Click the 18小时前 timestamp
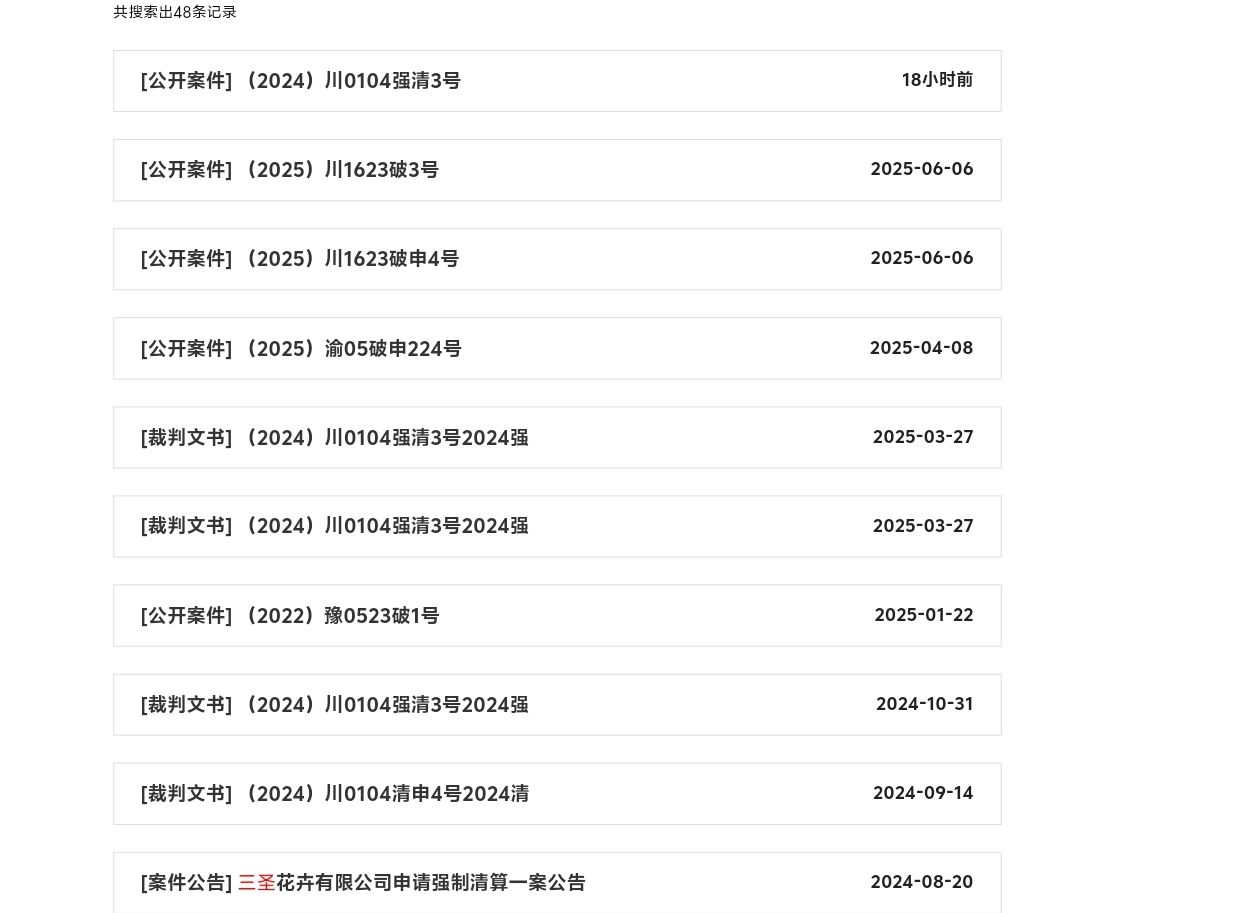This screenshot has height=913, width=1260. click(x=937, y=80)
